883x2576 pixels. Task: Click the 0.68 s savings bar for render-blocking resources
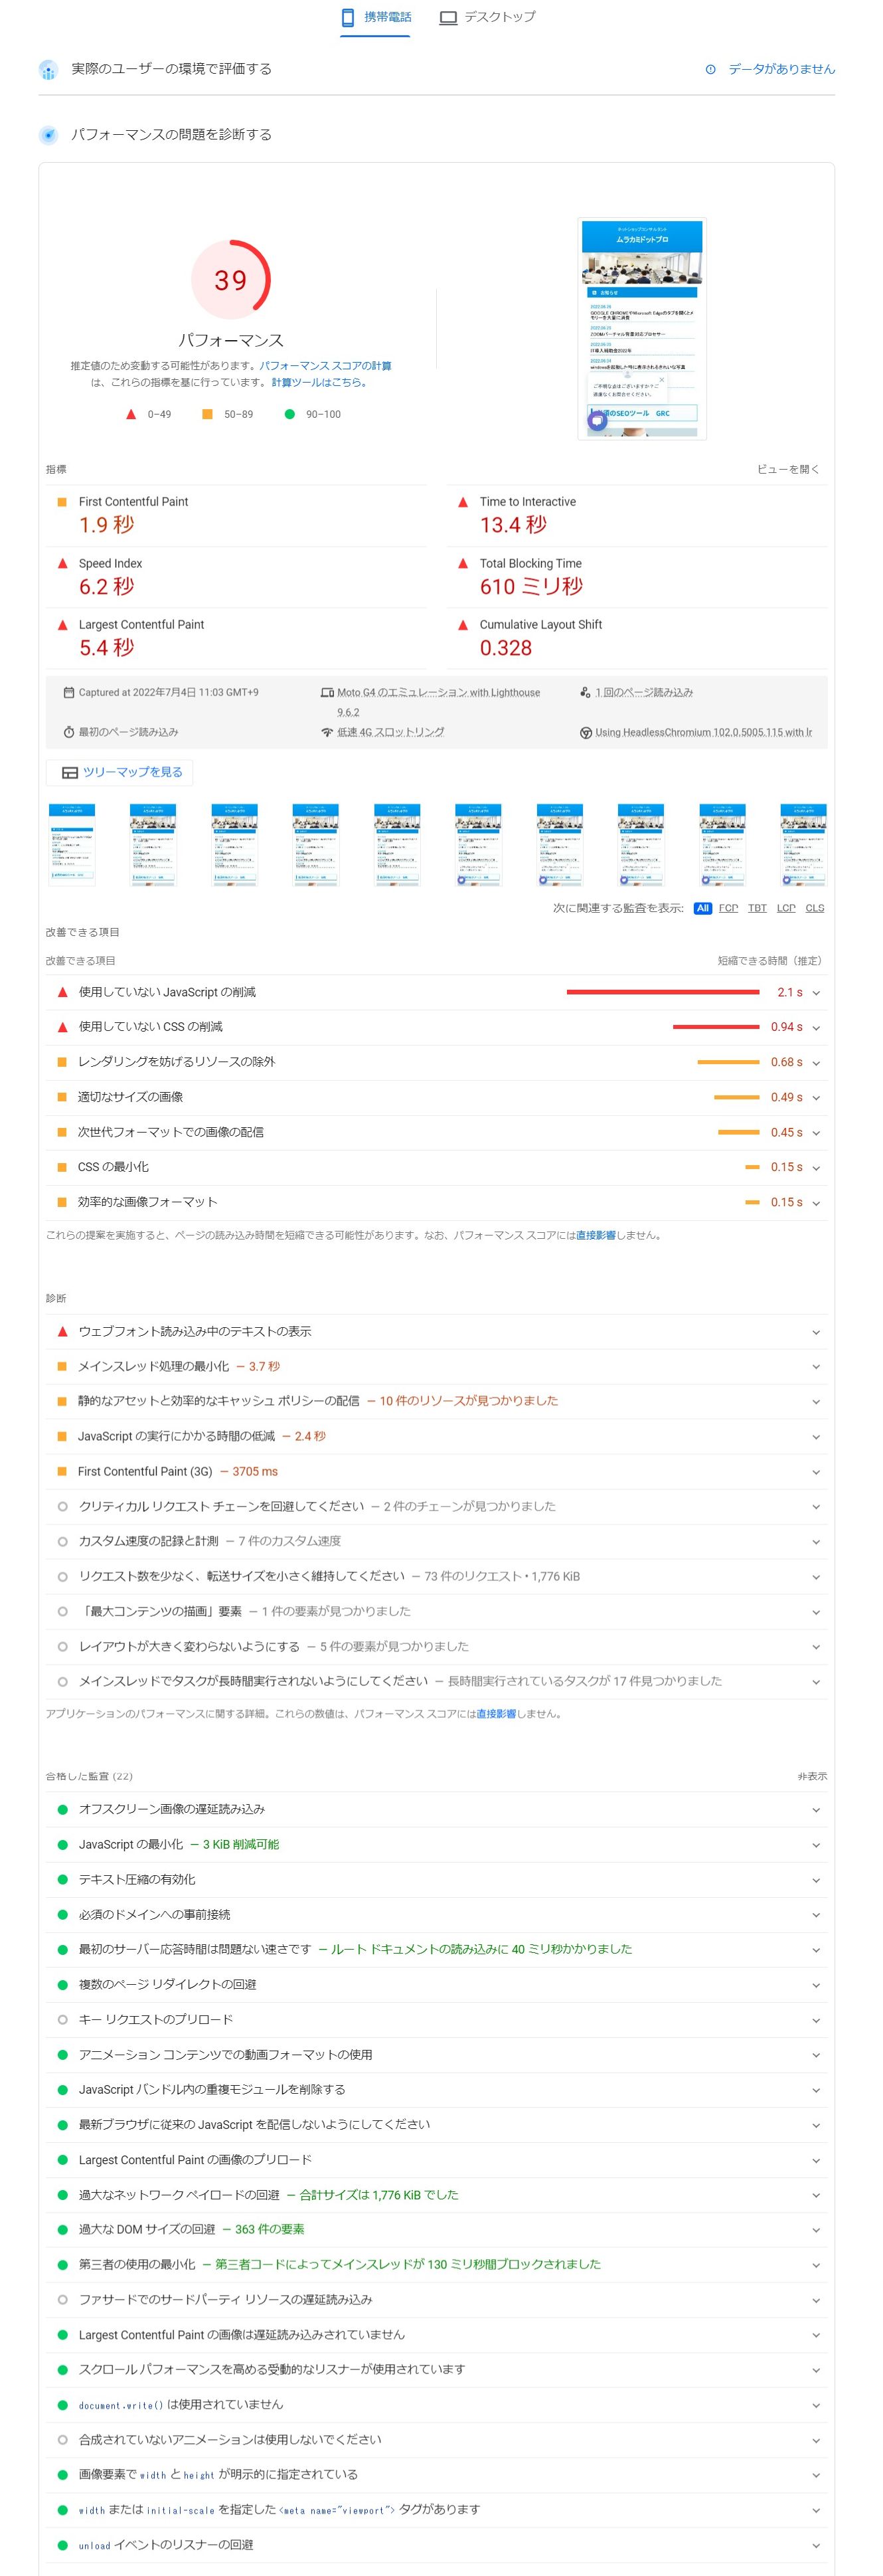click(x=728, y=1062)
